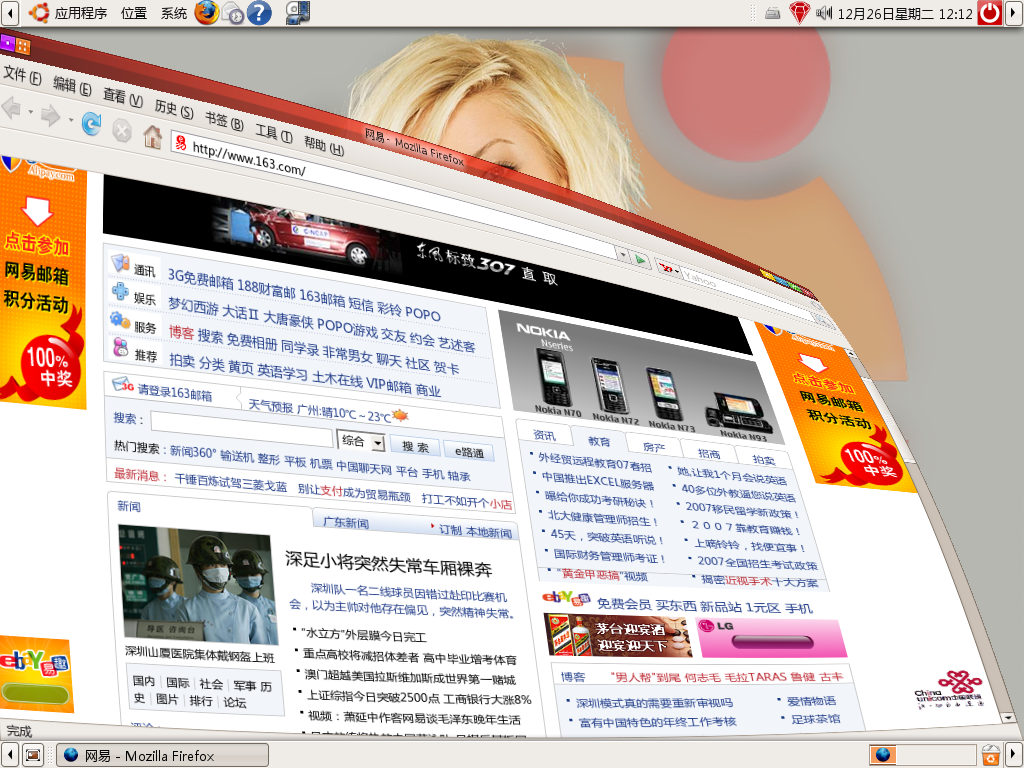1024x768 pixels.
Task: Open the blue question mark help launcher
Action: 259,13
